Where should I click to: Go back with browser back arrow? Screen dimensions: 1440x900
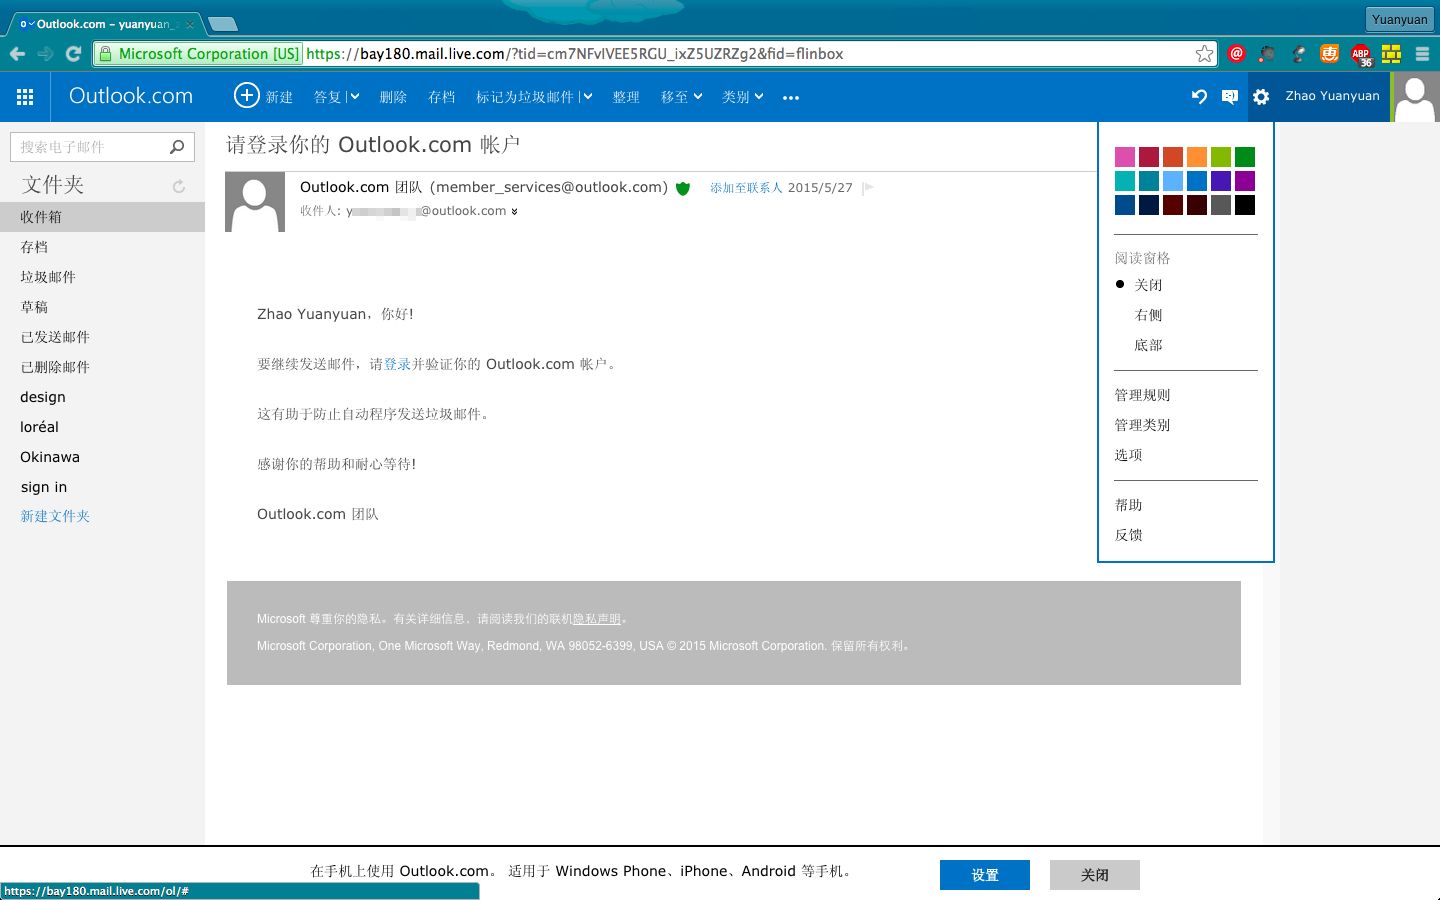pyautogui.click(x=17, y=54)
